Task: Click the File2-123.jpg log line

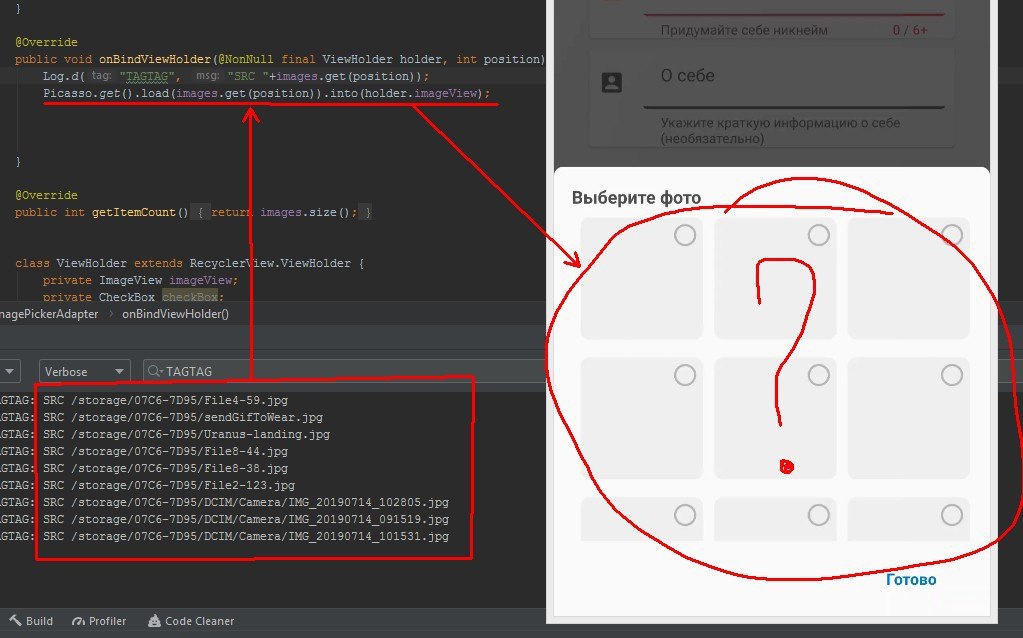Action: coord(147,485)
